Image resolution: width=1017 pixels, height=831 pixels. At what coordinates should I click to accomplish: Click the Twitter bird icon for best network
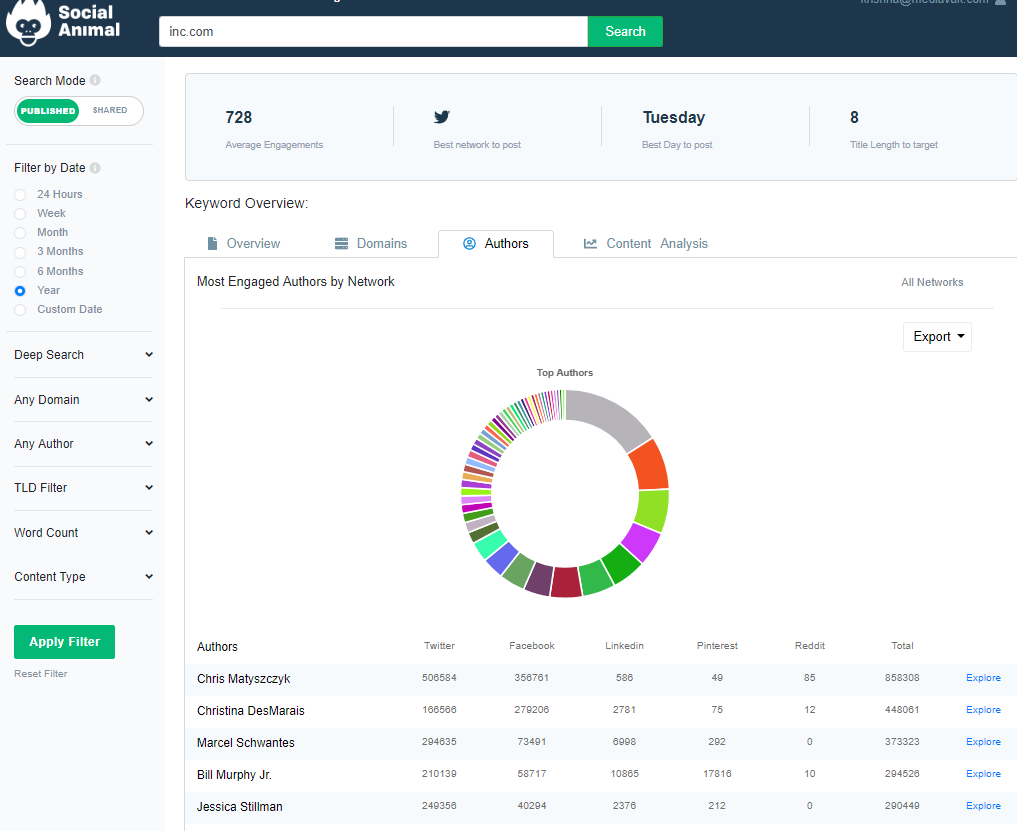tap(442, 117)
